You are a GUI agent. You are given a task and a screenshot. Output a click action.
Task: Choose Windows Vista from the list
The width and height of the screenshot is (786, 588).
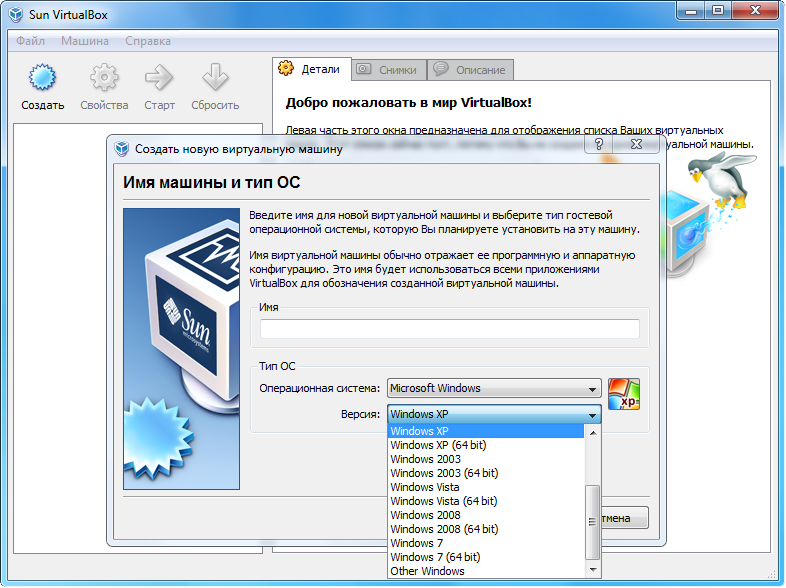pos(486,487)
